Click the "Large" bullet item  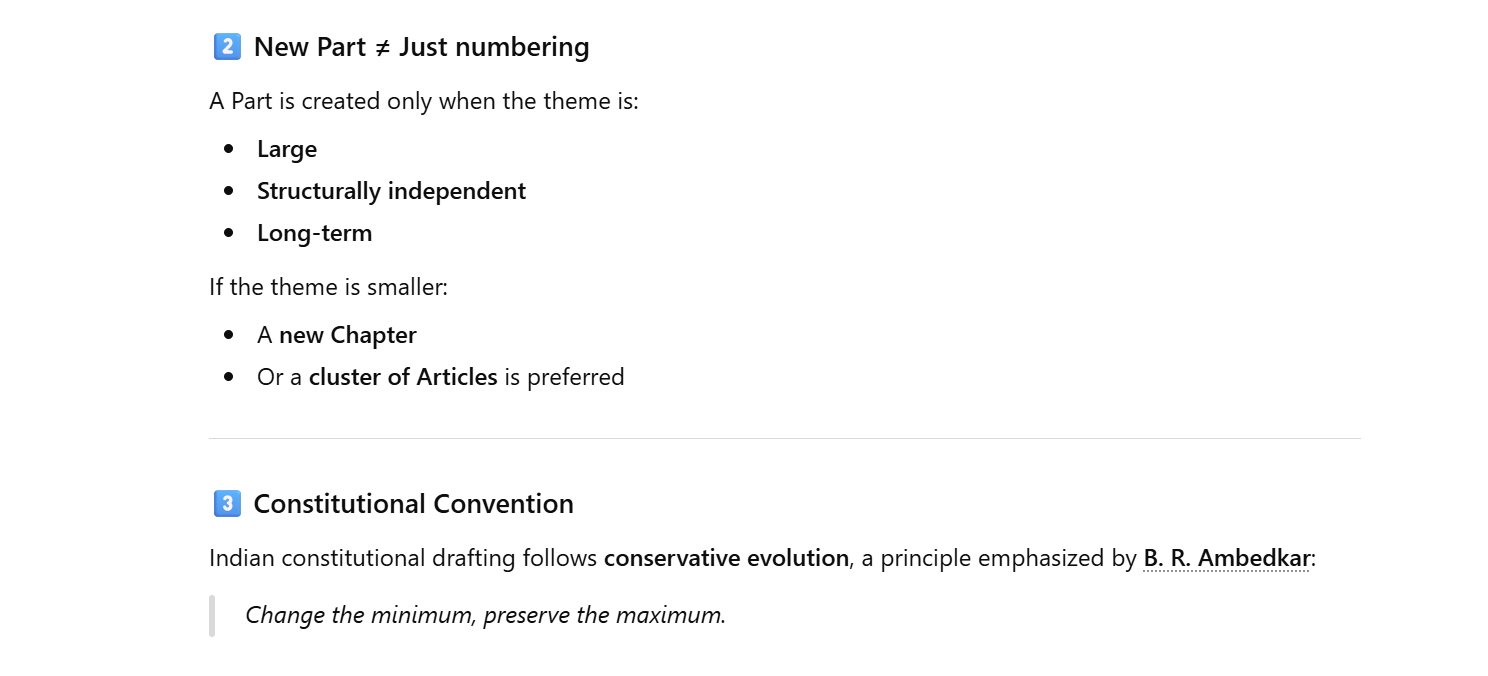point(287,149)
